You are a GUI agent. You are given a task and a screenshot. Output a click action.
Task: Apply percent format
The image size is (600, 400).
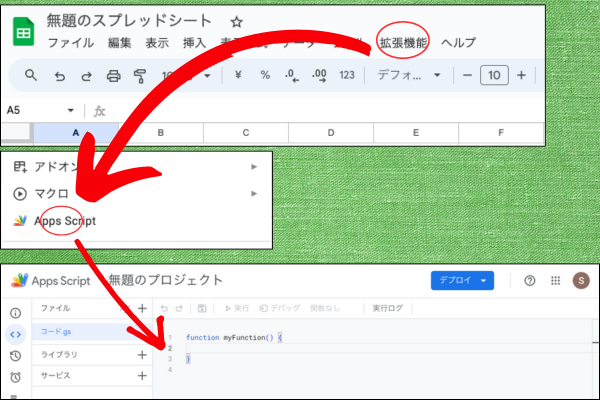coord(265,75)
